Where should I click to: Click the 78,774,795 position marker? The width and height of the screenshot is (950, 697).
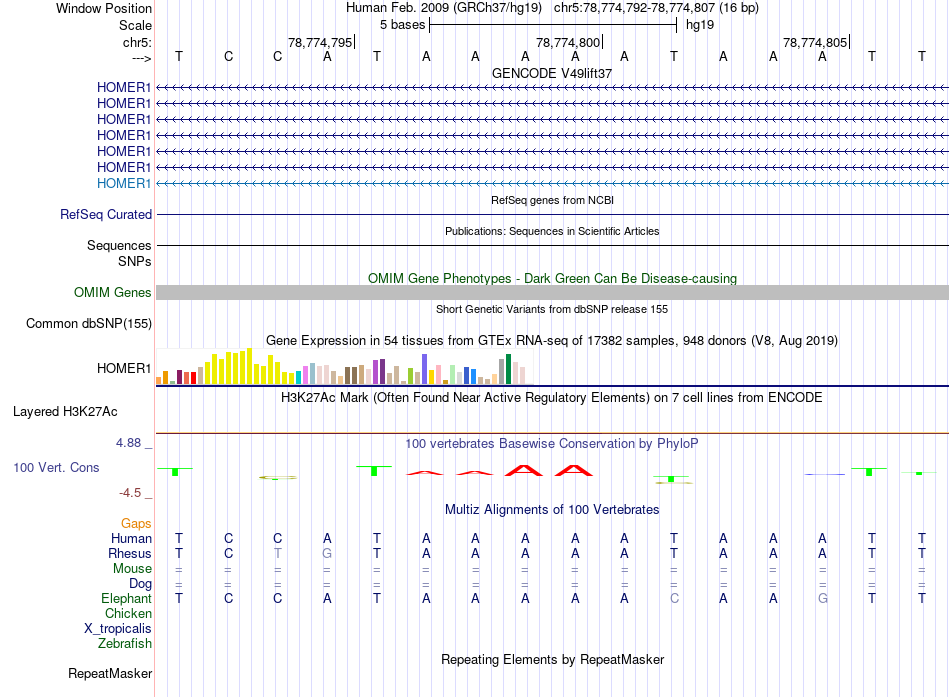(x=320, y=42)
